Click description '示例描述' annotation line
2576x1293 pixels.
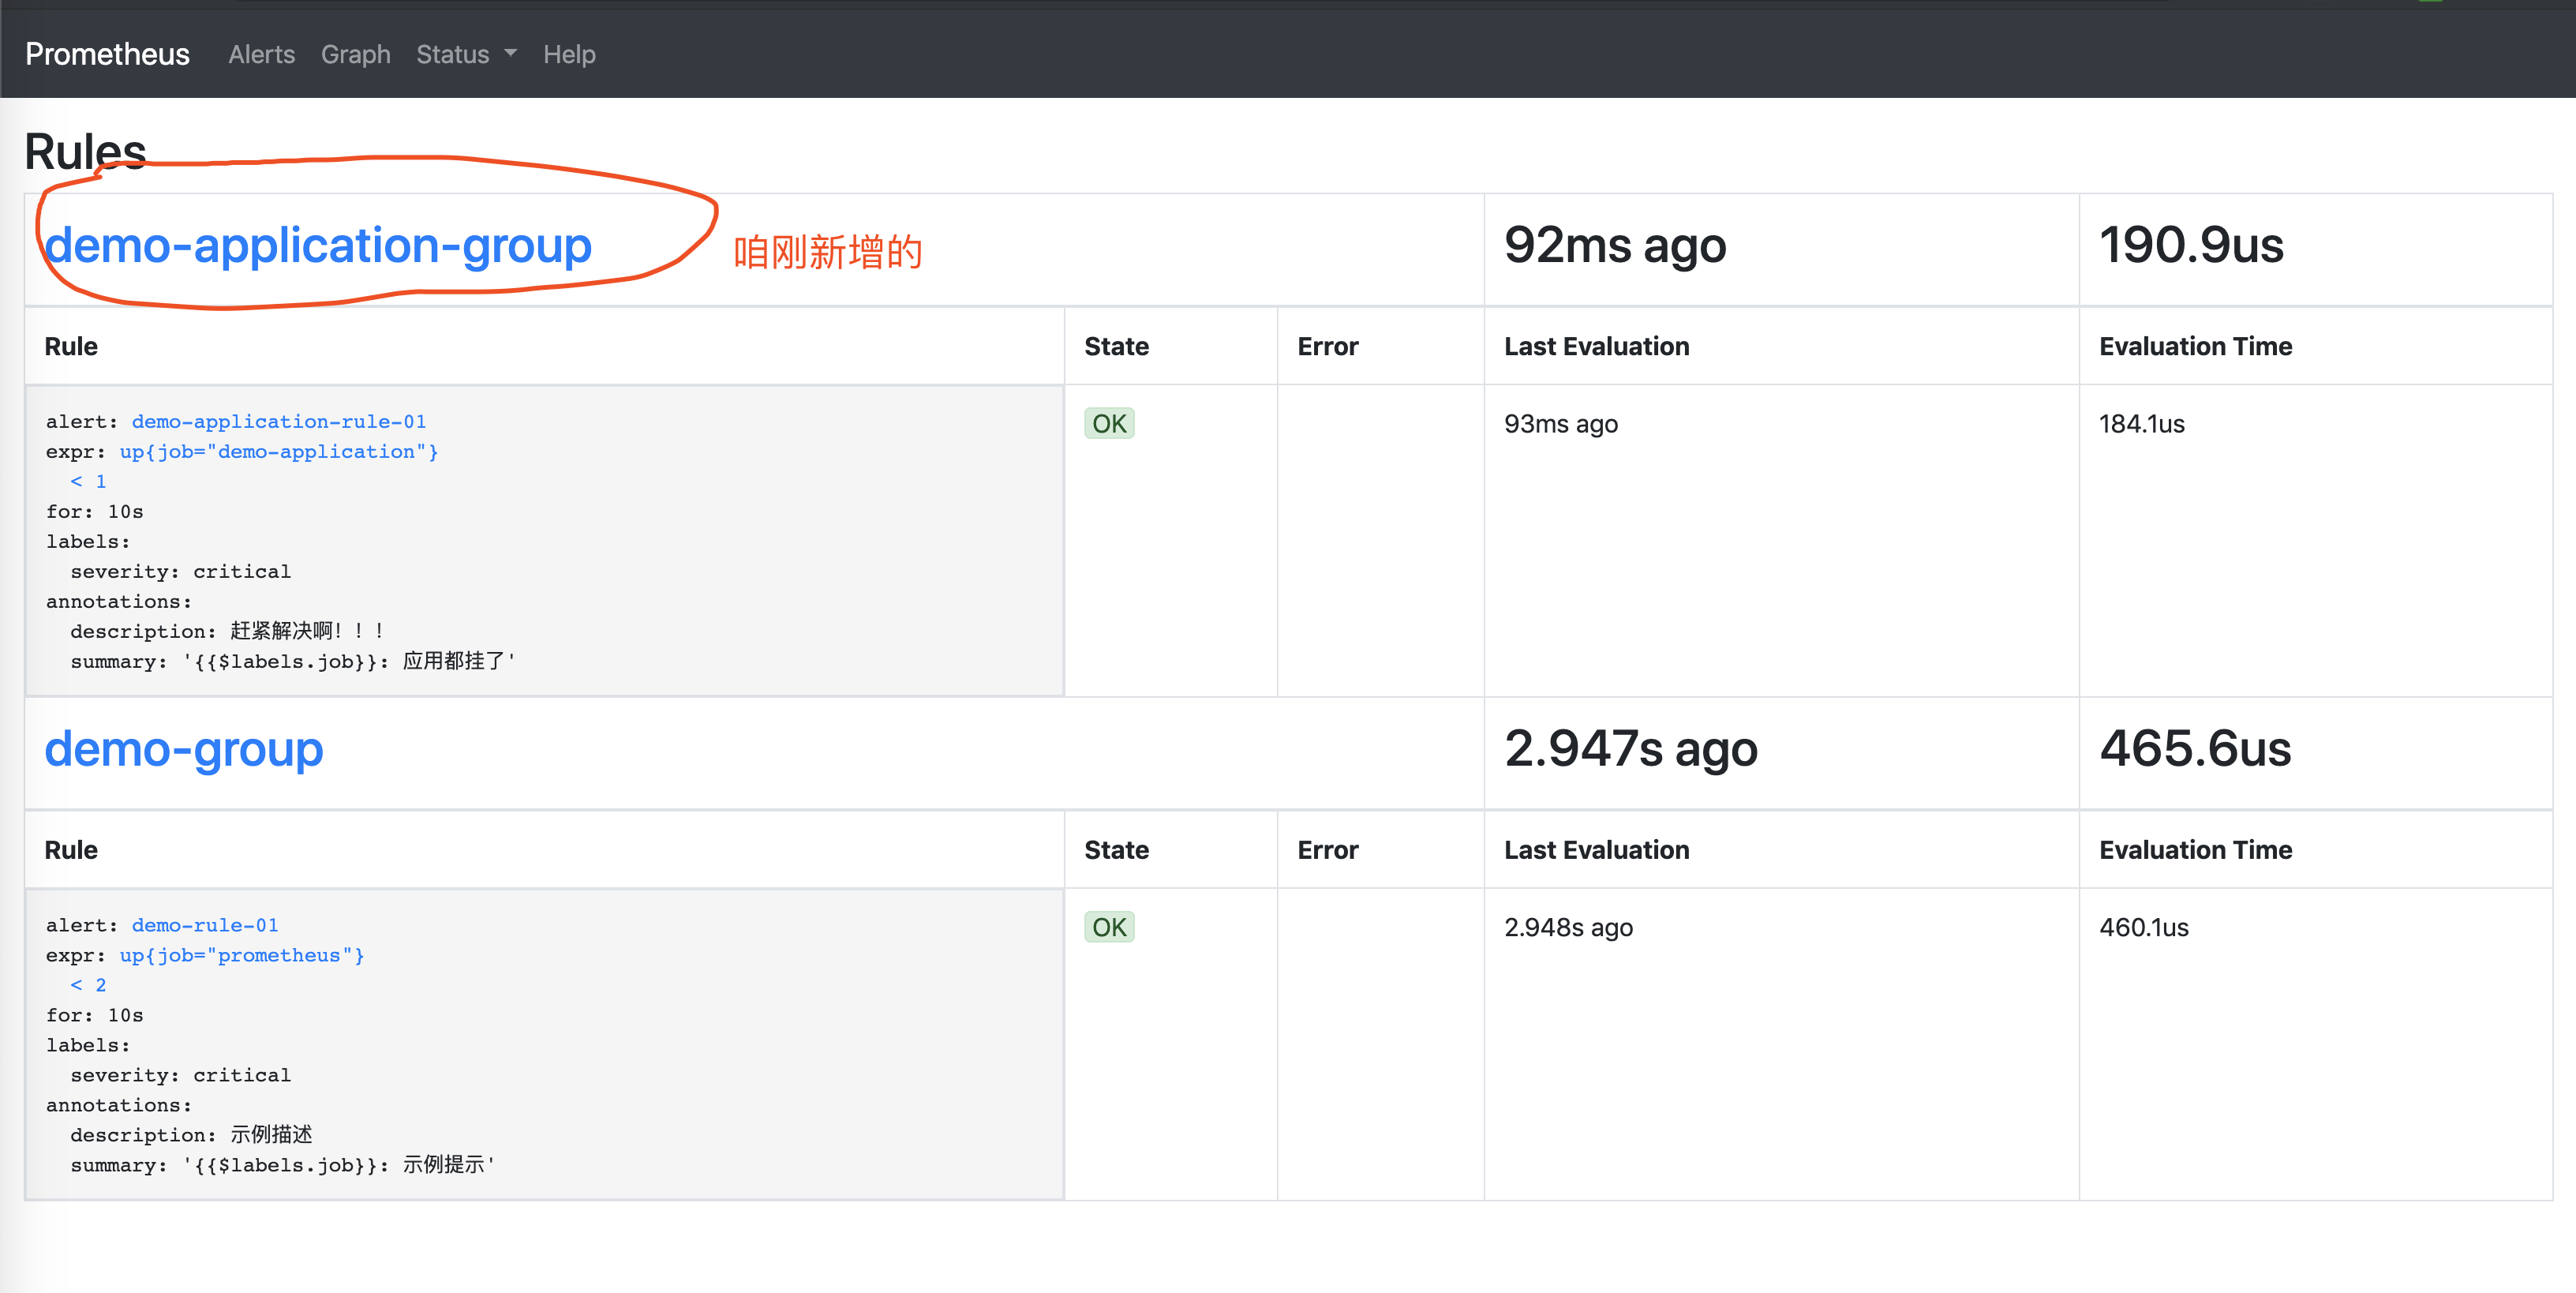(x=191, y=1135)
